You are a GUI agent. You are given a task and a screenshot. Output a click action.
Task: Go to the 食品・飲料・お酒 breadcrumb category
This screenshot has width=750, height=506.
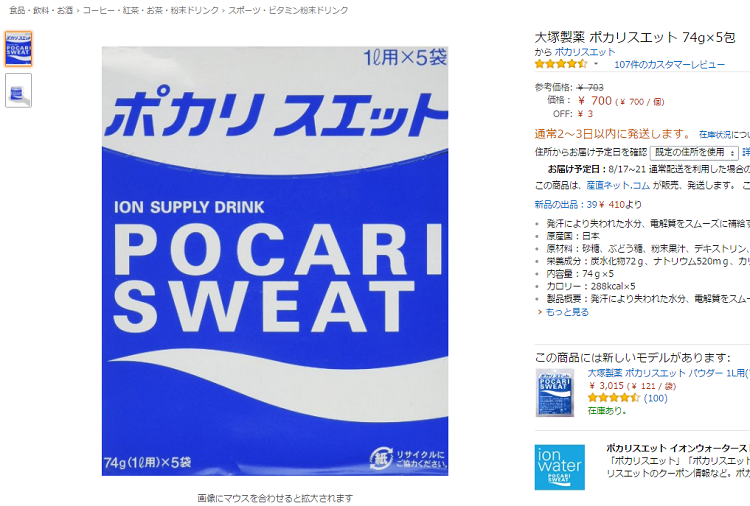point(41,10)
